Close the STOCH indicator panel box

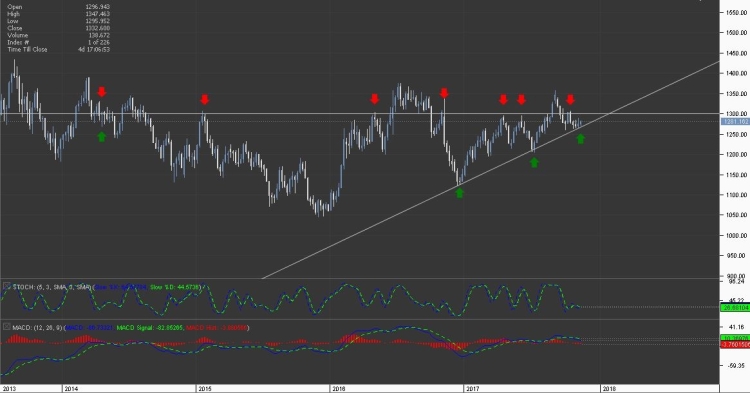pyautogui.click(x=7, y=286)
